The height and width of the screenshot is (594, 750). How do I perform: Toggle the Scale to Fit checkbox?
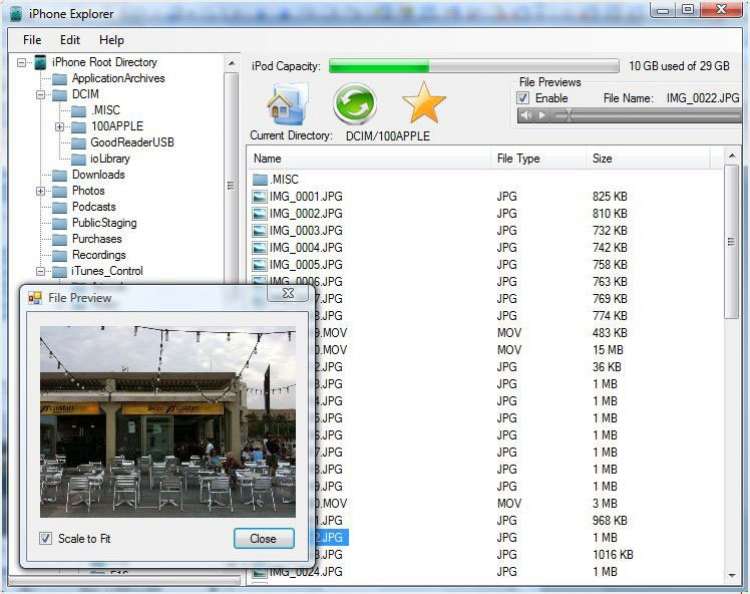coord(45,539)
